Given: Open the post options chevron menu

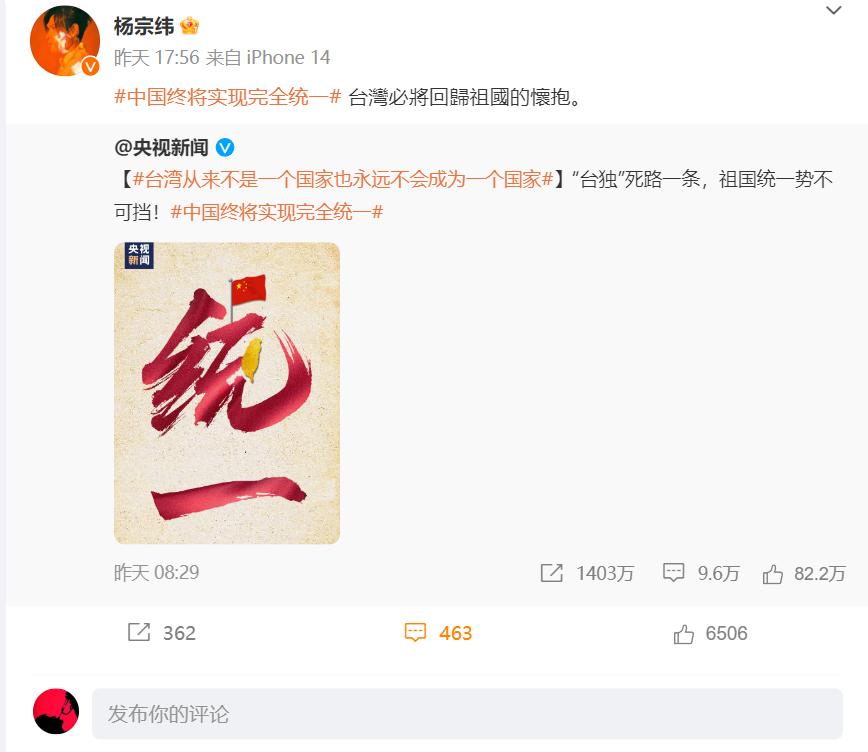Looking at the screenshot, I should [833, 10].
